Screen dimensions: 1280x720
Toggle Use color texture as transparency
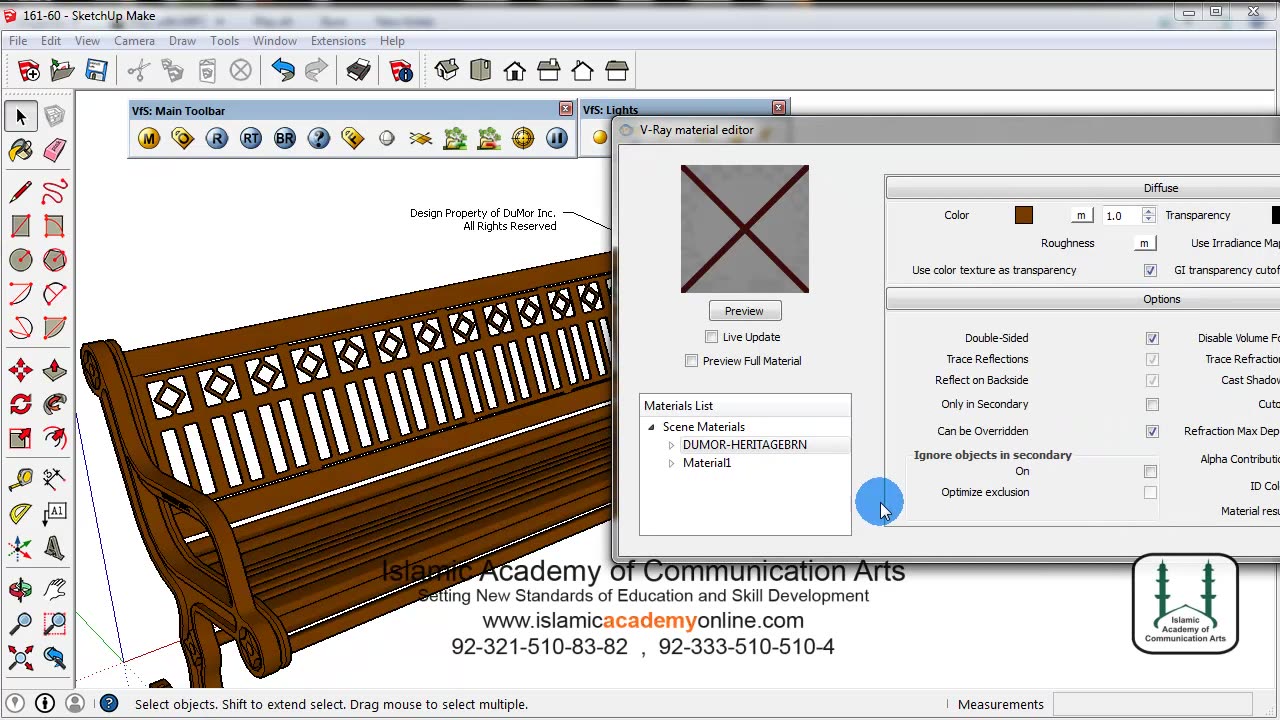pyautogui.click(x=1150, y=270)
